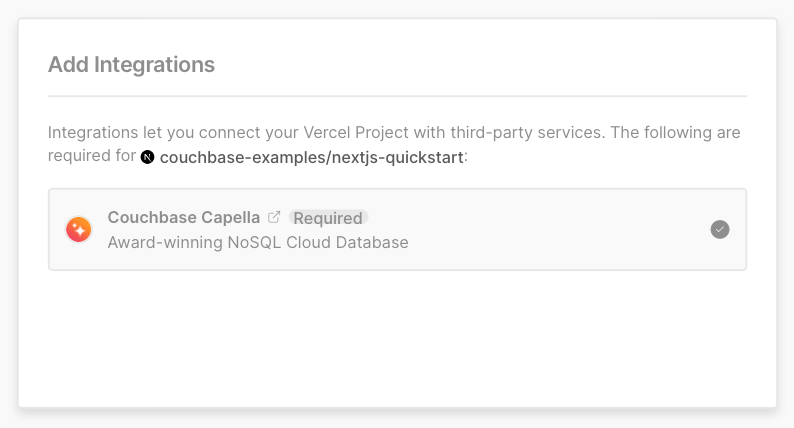Click the words The following are in the paragraph
The width and height of the screenshot is (794, 428).
coord(675,133)
